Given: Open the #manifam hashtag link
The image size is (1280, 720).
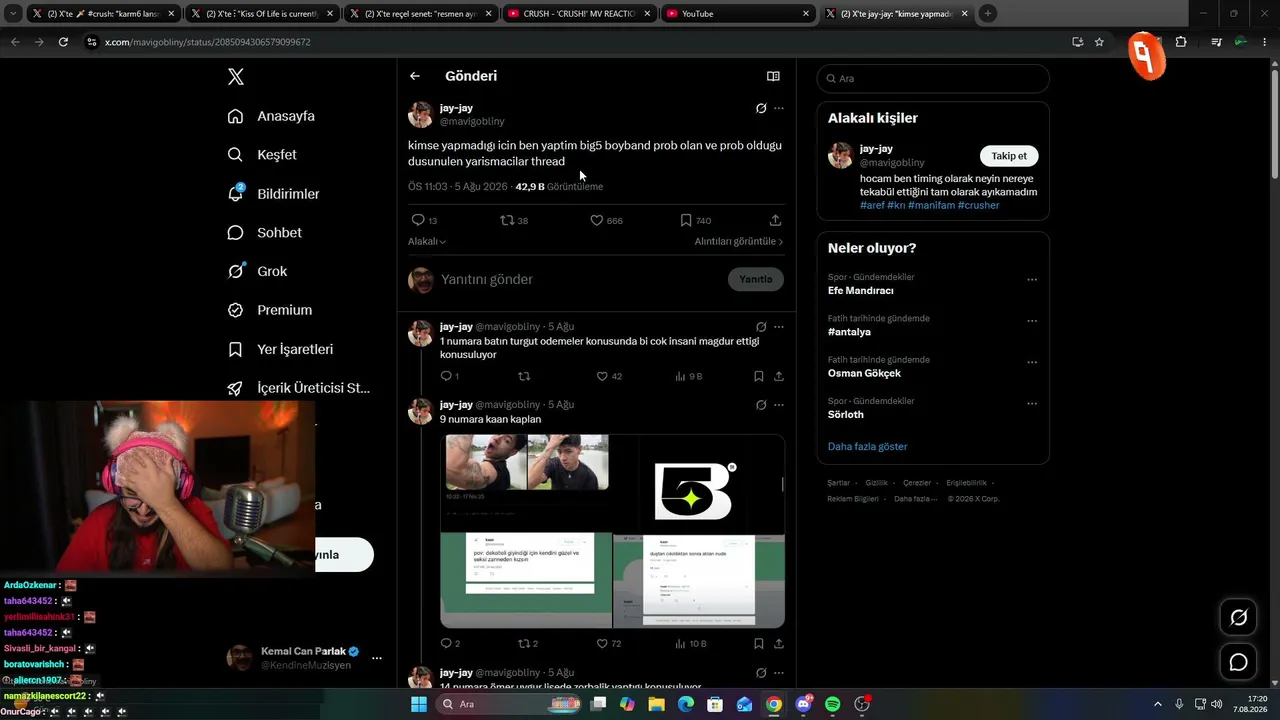Looking at the screenshot, I should 931,205.
